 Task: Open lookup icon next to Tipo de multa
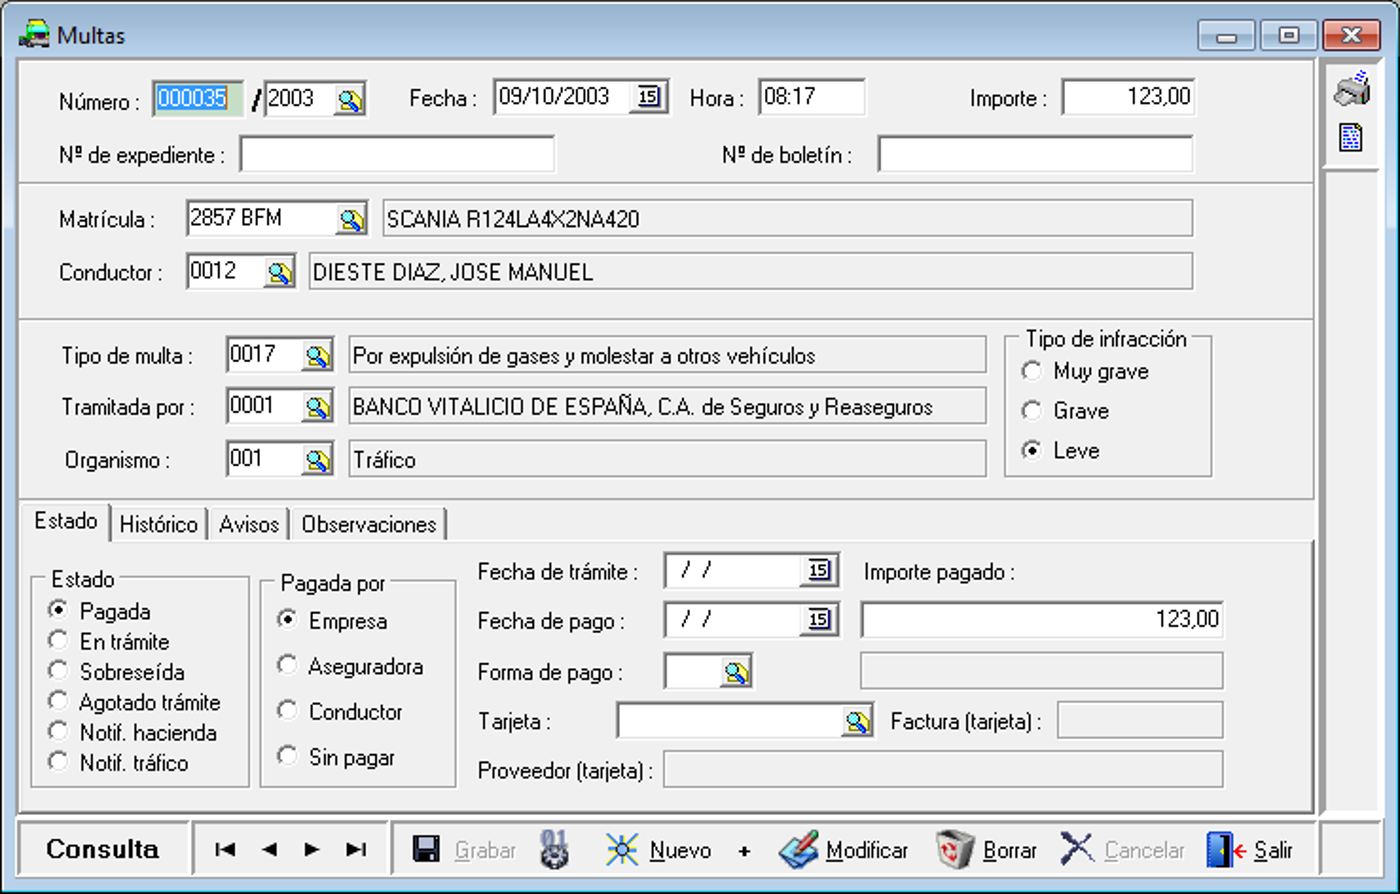(318, 355)
